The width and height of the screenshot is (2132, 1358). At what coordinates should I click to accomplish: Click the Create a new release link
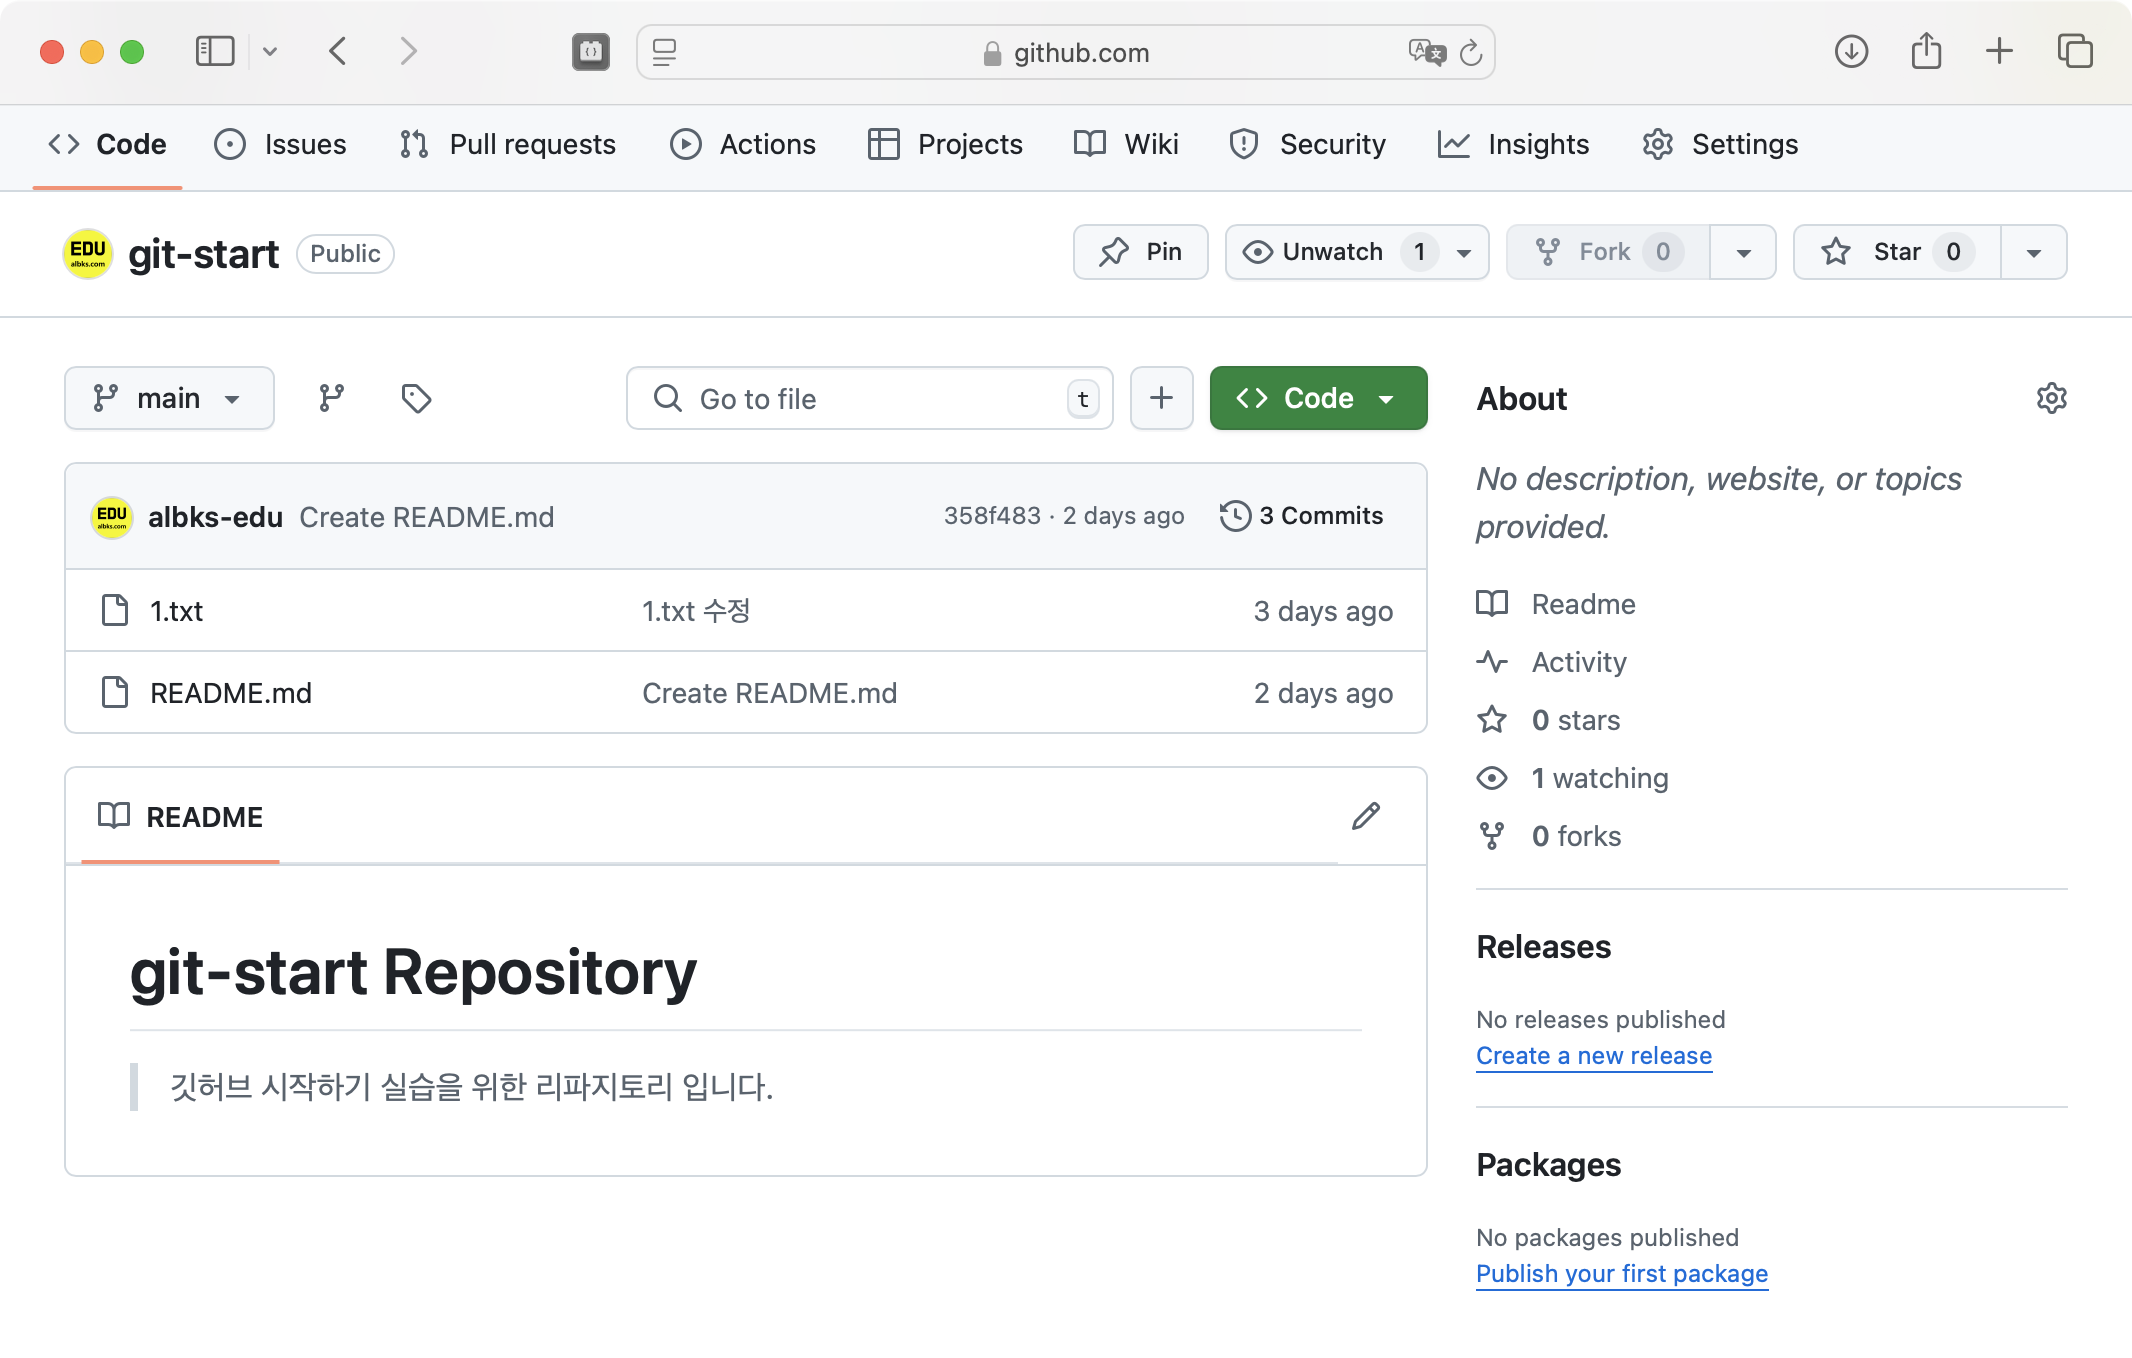1593,1056
